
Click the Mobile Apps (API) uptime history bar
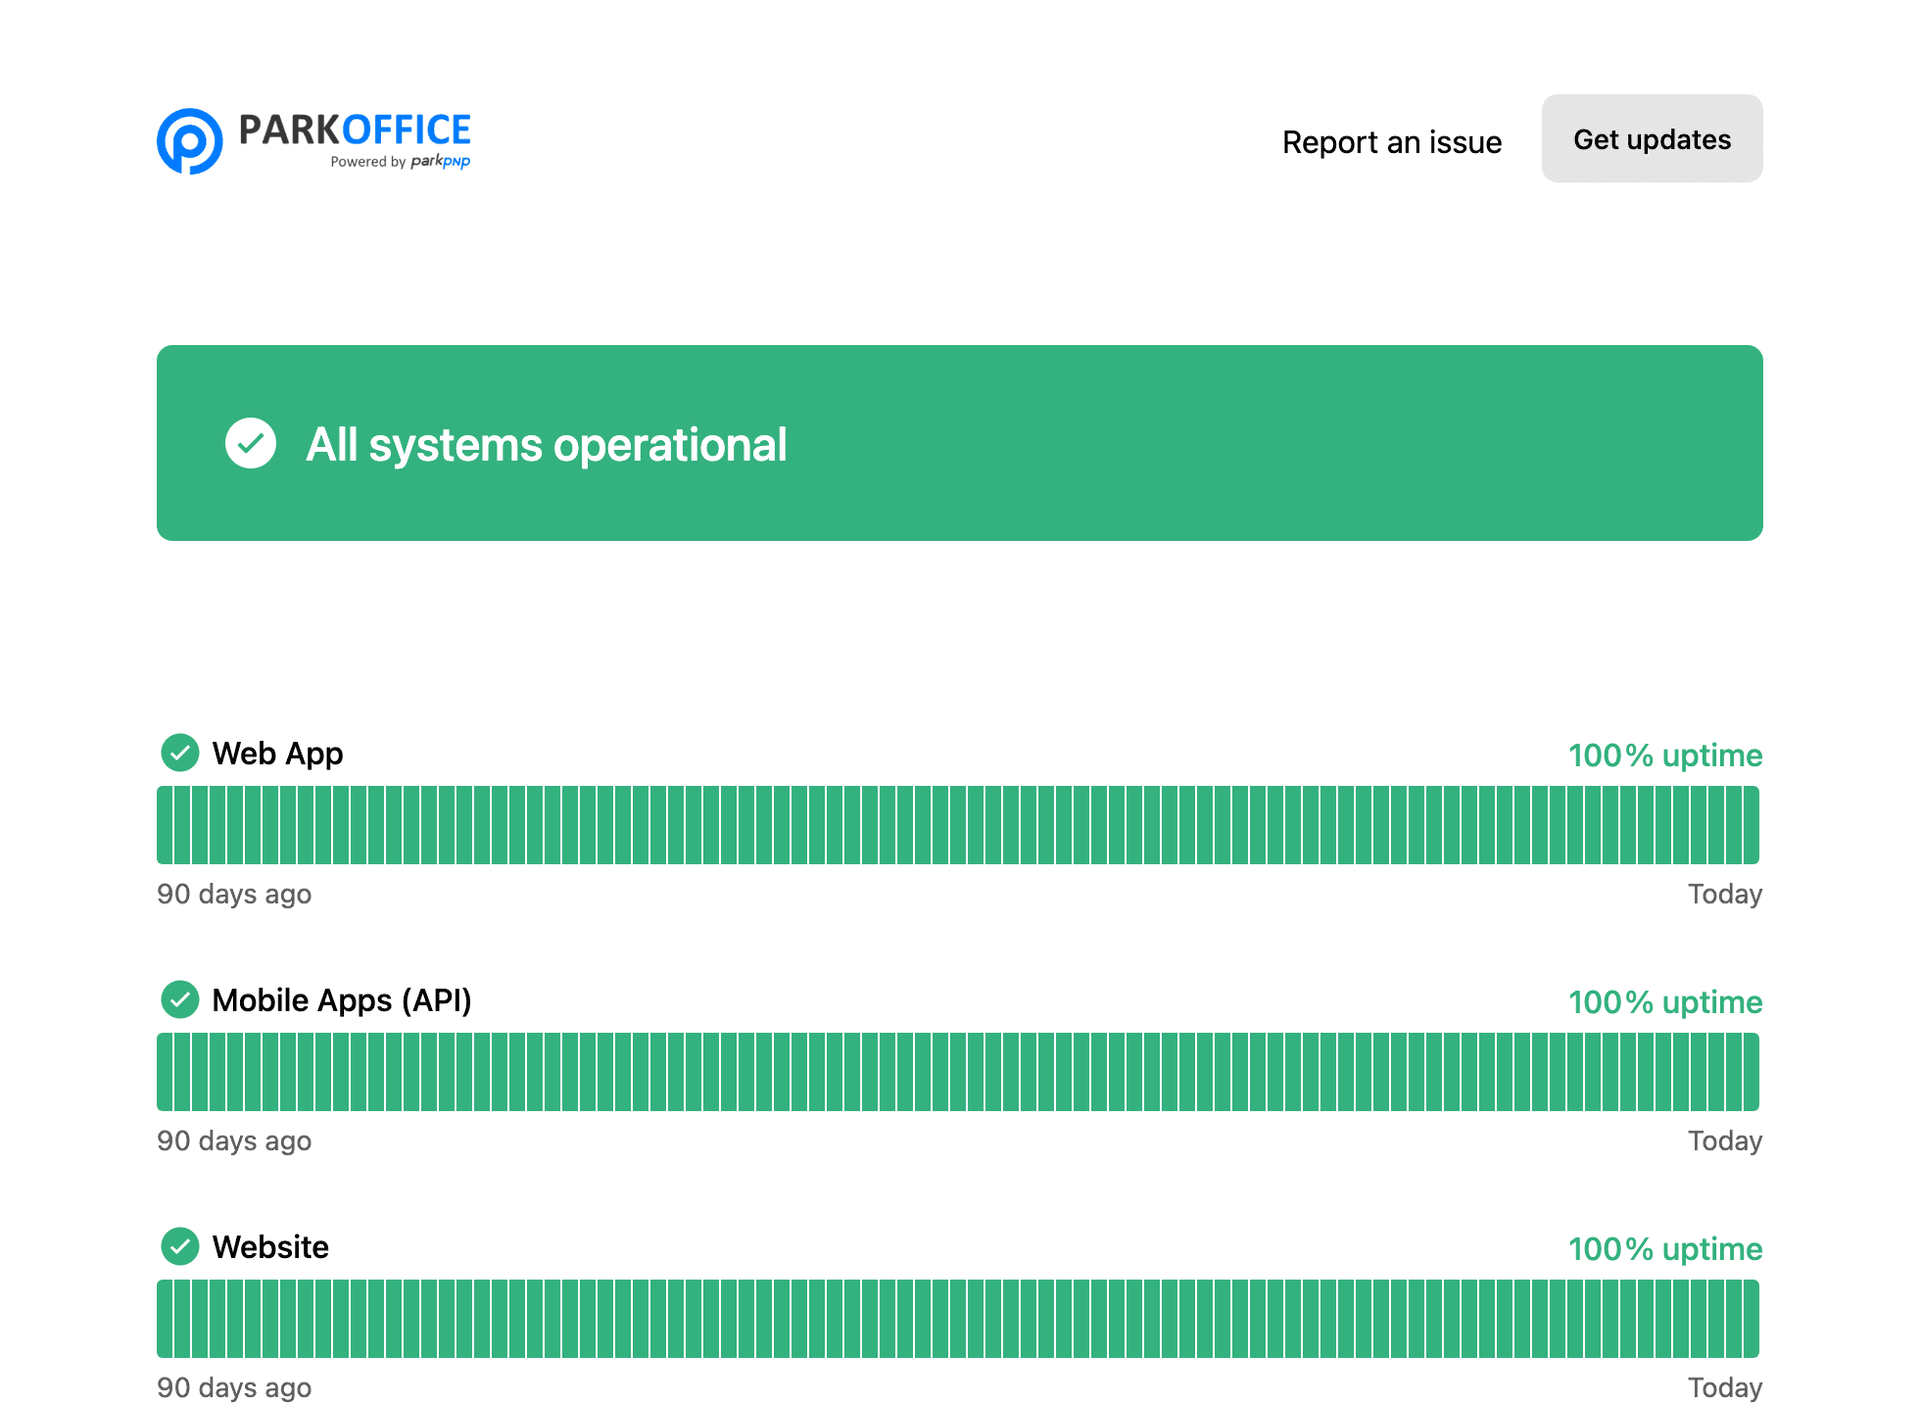958,1072
